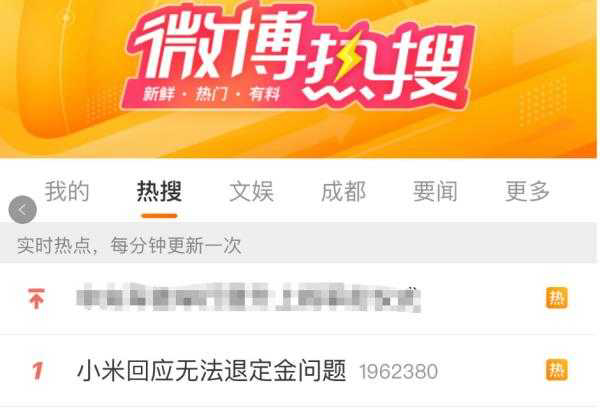Tap the gray back arrow button

click(x=23, y=210)
